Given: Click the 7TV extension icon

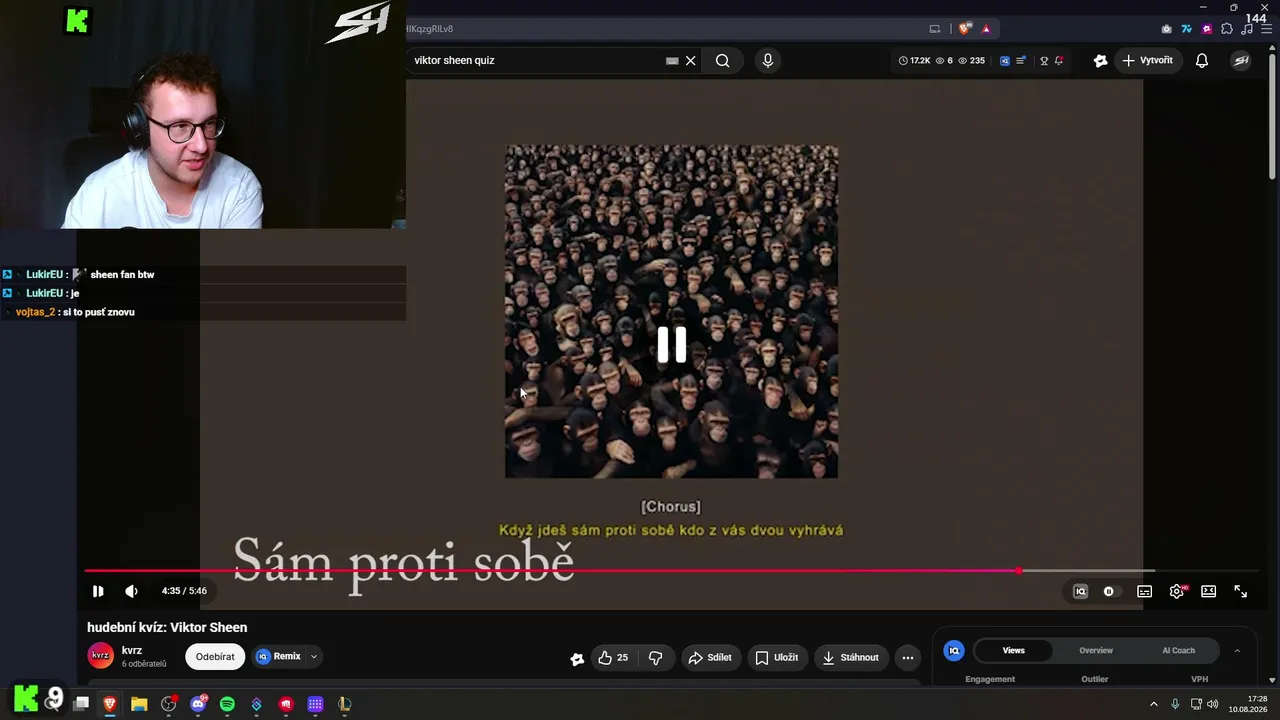Looking at the screenshot, I should pyautogui.click(x=1187, y=29).
